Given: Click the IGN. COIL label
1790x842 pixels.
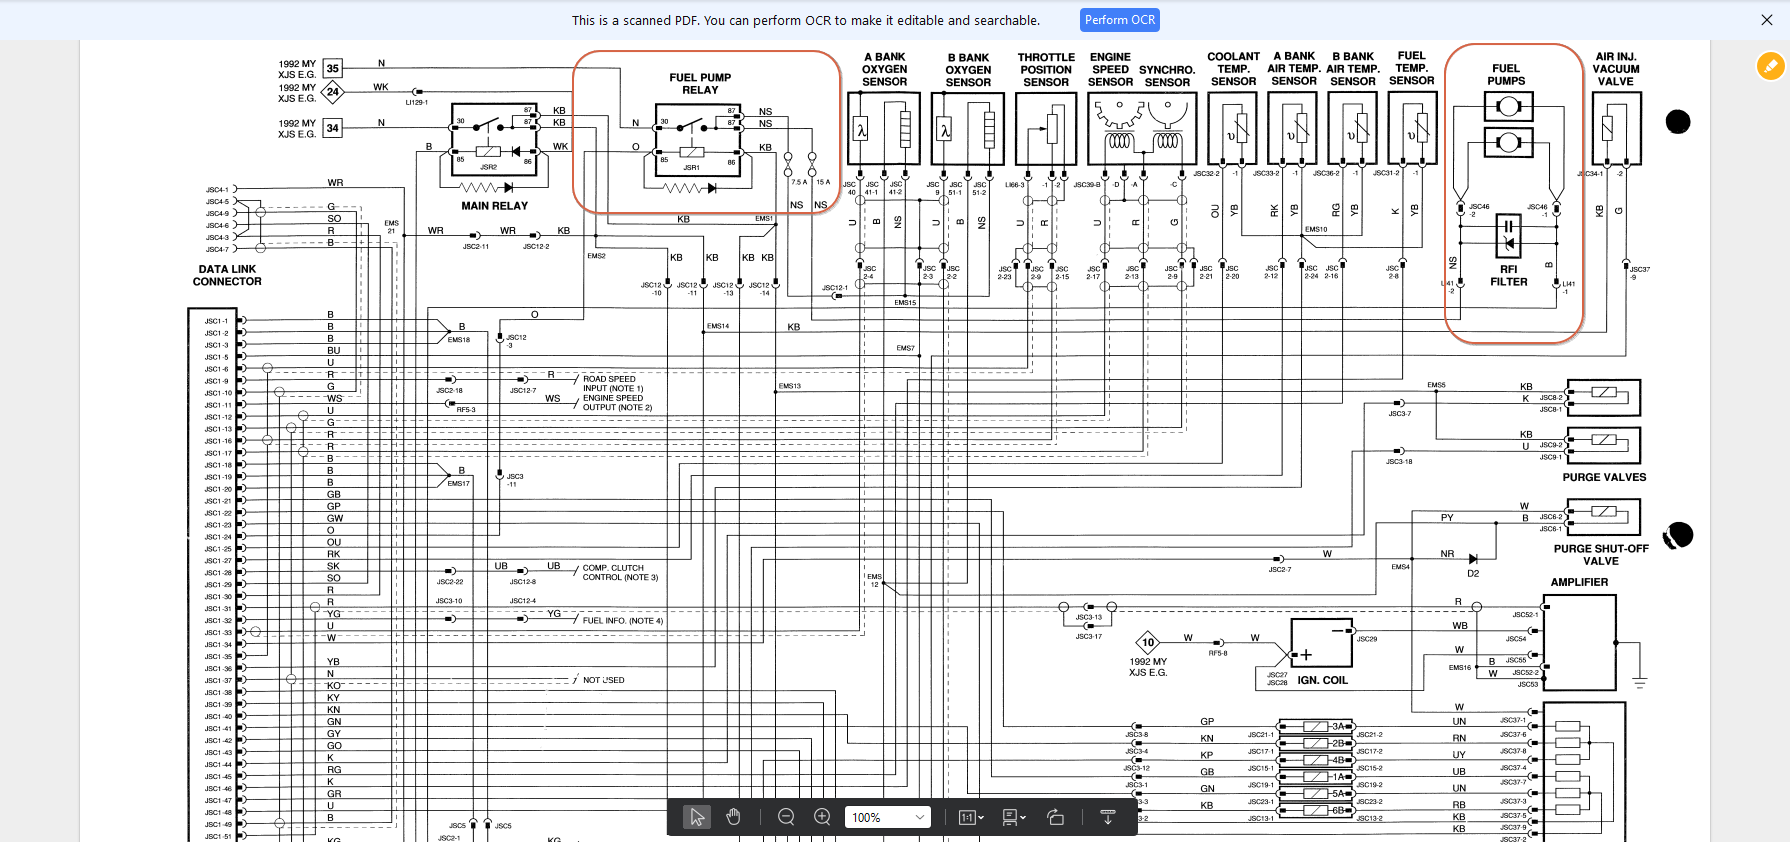Looking at the screenshot, I should [x=1322, y=680].
